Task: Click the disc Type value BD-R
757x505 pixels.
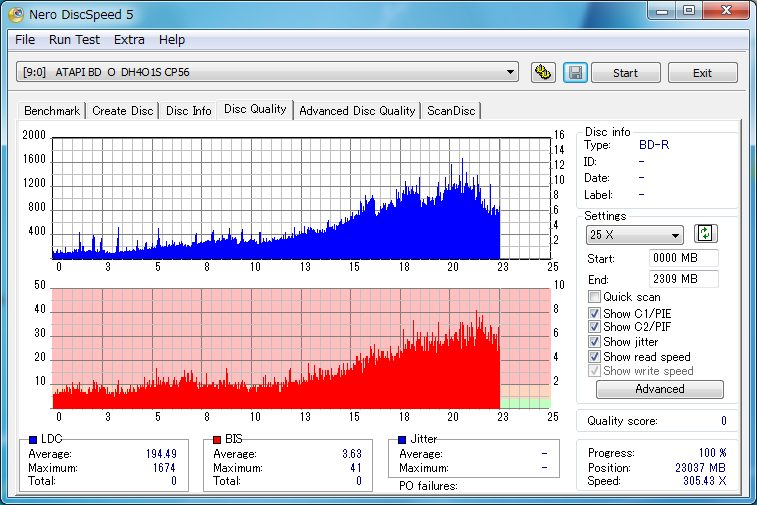Action: pyautogui.click(x=654, y=145)
